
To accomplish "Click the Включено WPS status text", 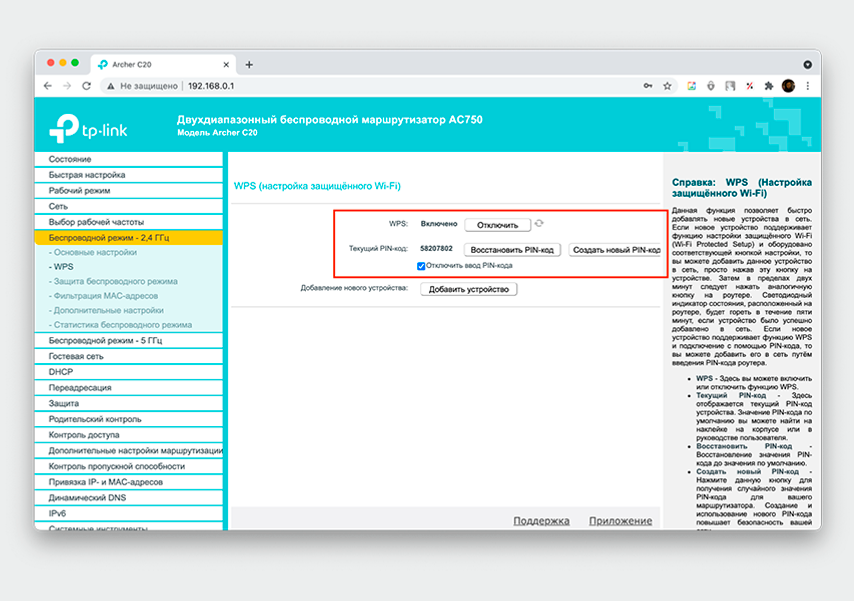I will [439, 224].
